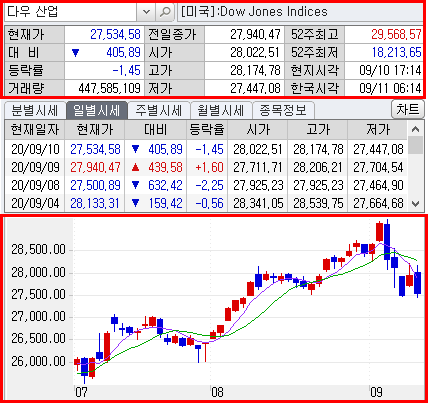Click the 20/09/10 current price 27,534.58
This screenshot has height=403, width=428.
(95, 149)
